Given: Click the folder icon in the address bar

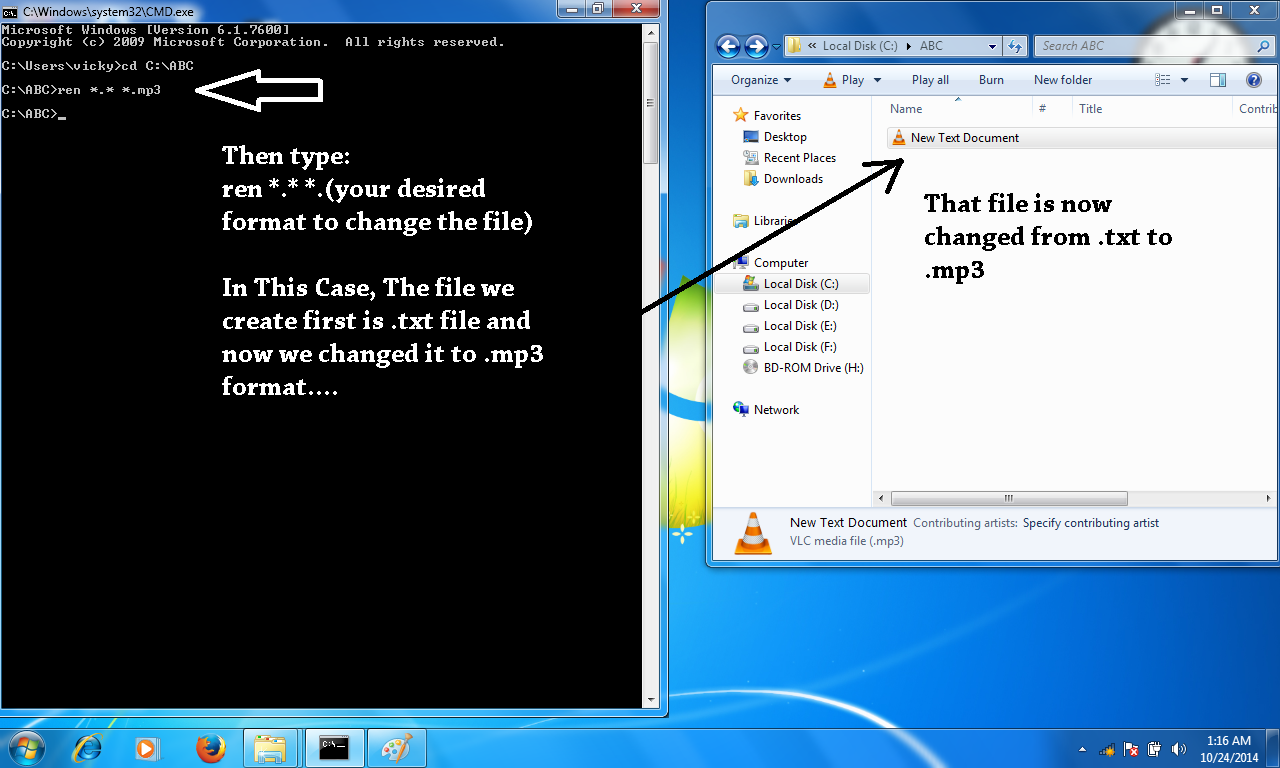Looking at the screenshot, I should coord(794,46).
